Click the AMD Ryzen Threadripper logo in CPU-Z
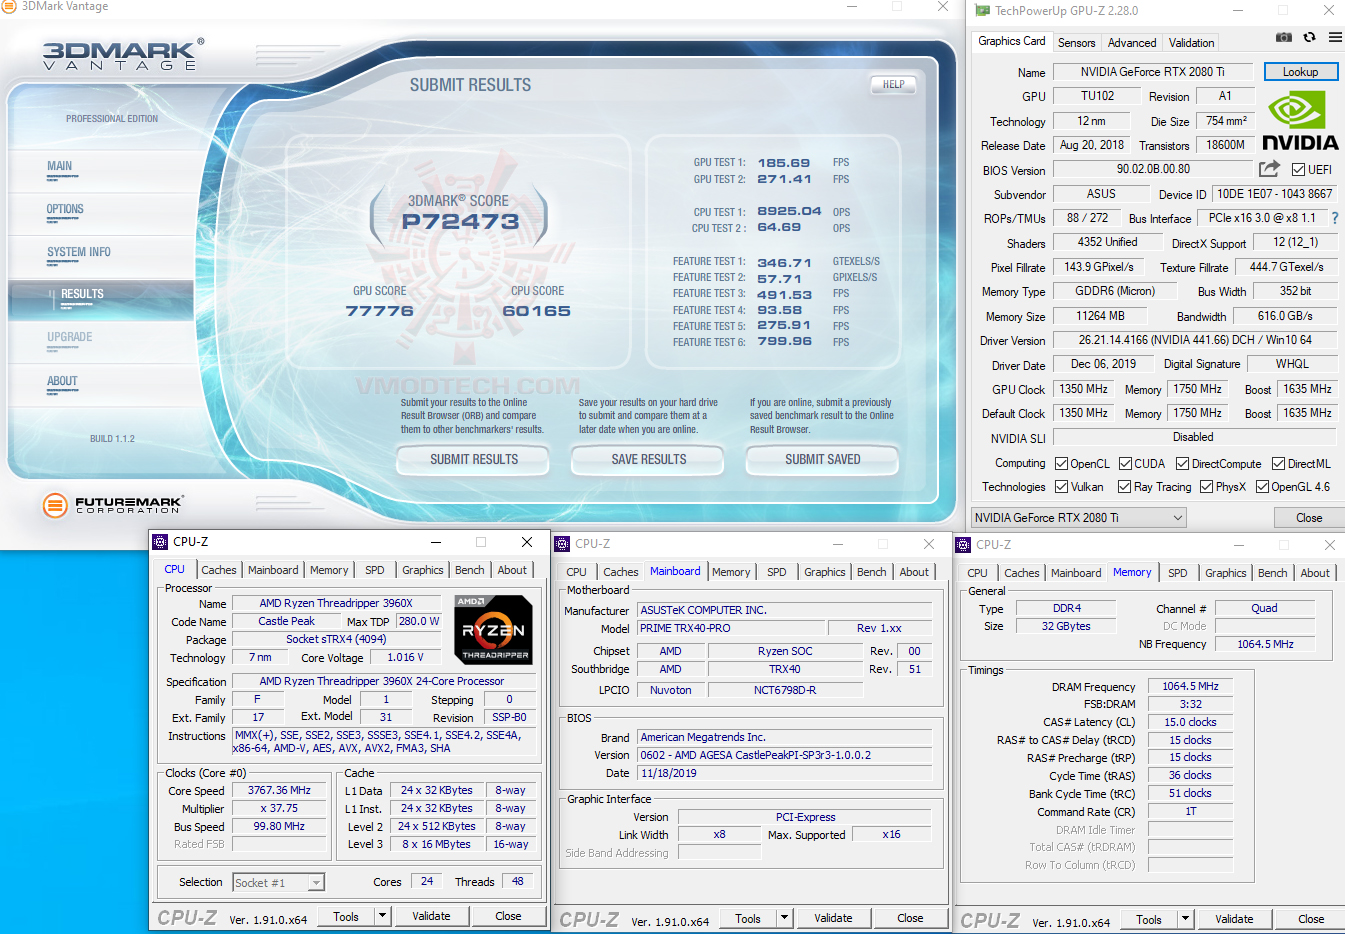 (x=492, y=628)
